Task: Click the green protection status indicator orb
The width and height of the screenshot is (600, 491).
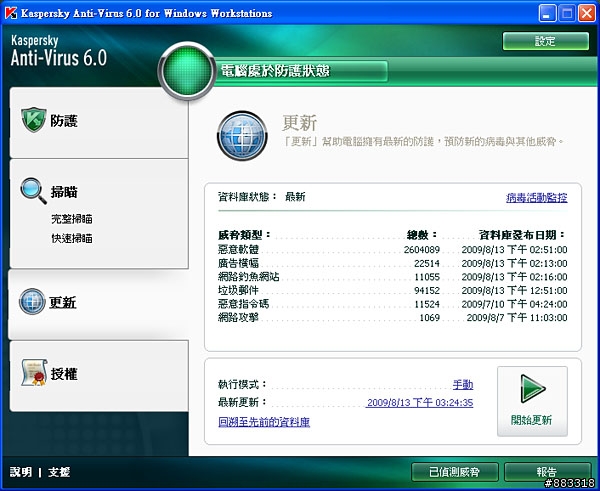Action: 187,71
